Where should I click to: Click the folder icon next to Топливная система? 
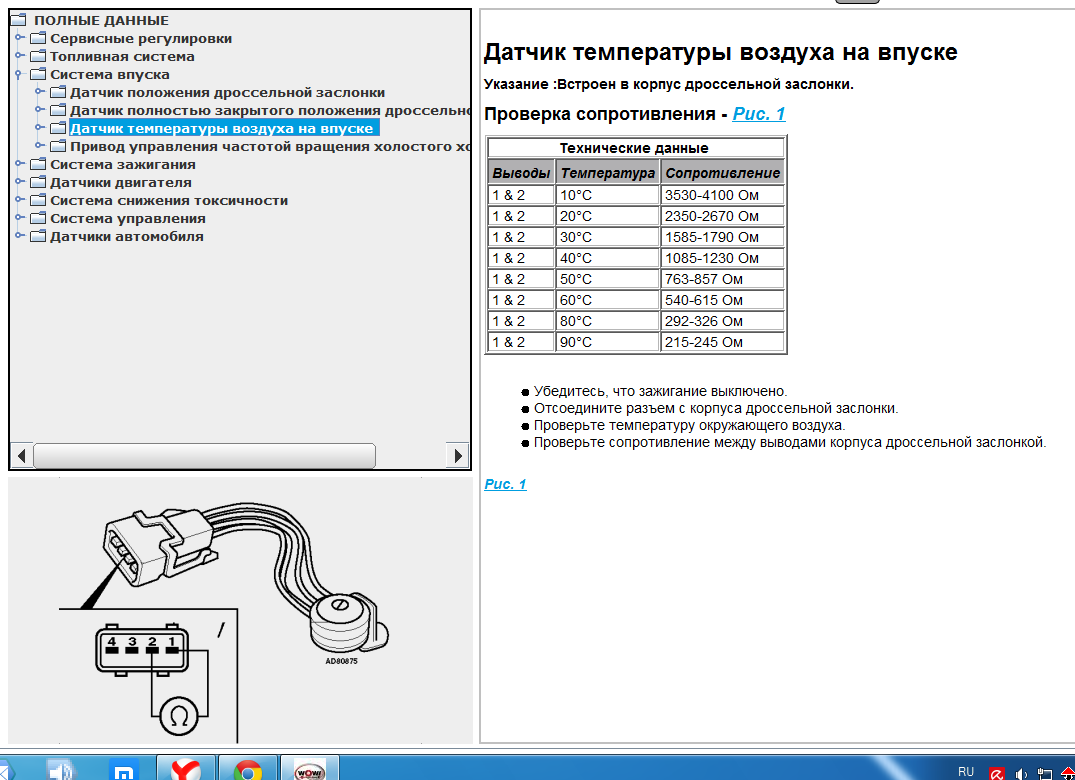coord(38,57)
